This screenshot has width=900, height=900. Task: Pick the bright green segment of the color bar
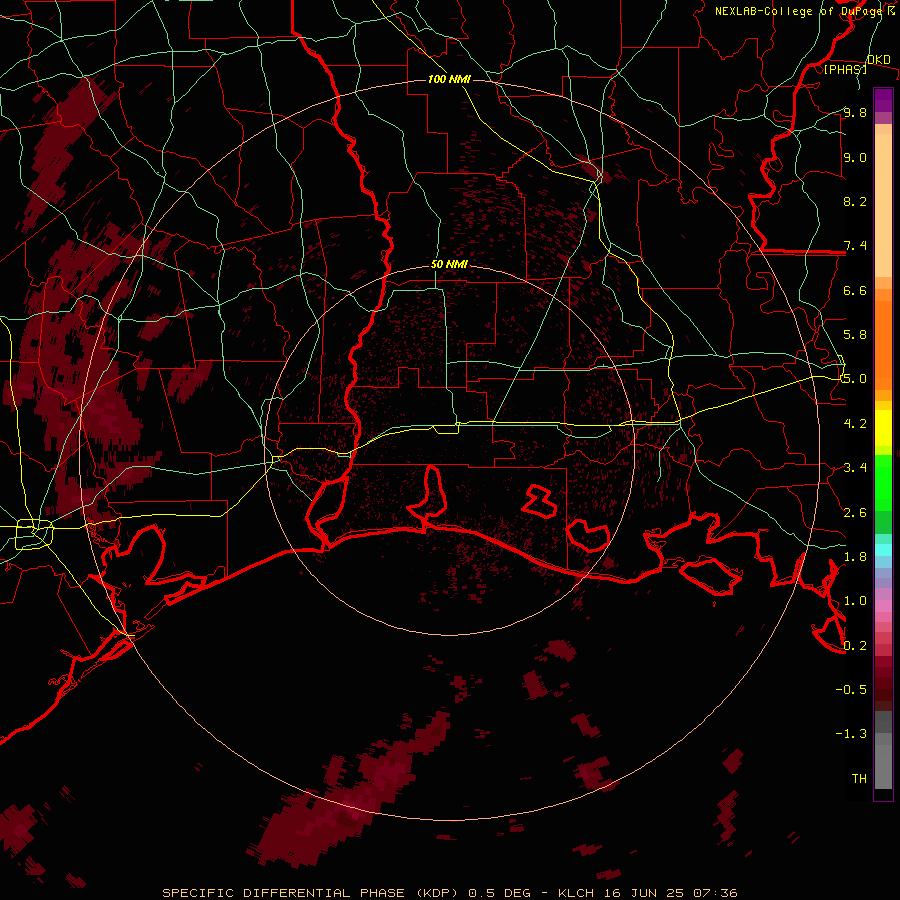tap(883, 483)
